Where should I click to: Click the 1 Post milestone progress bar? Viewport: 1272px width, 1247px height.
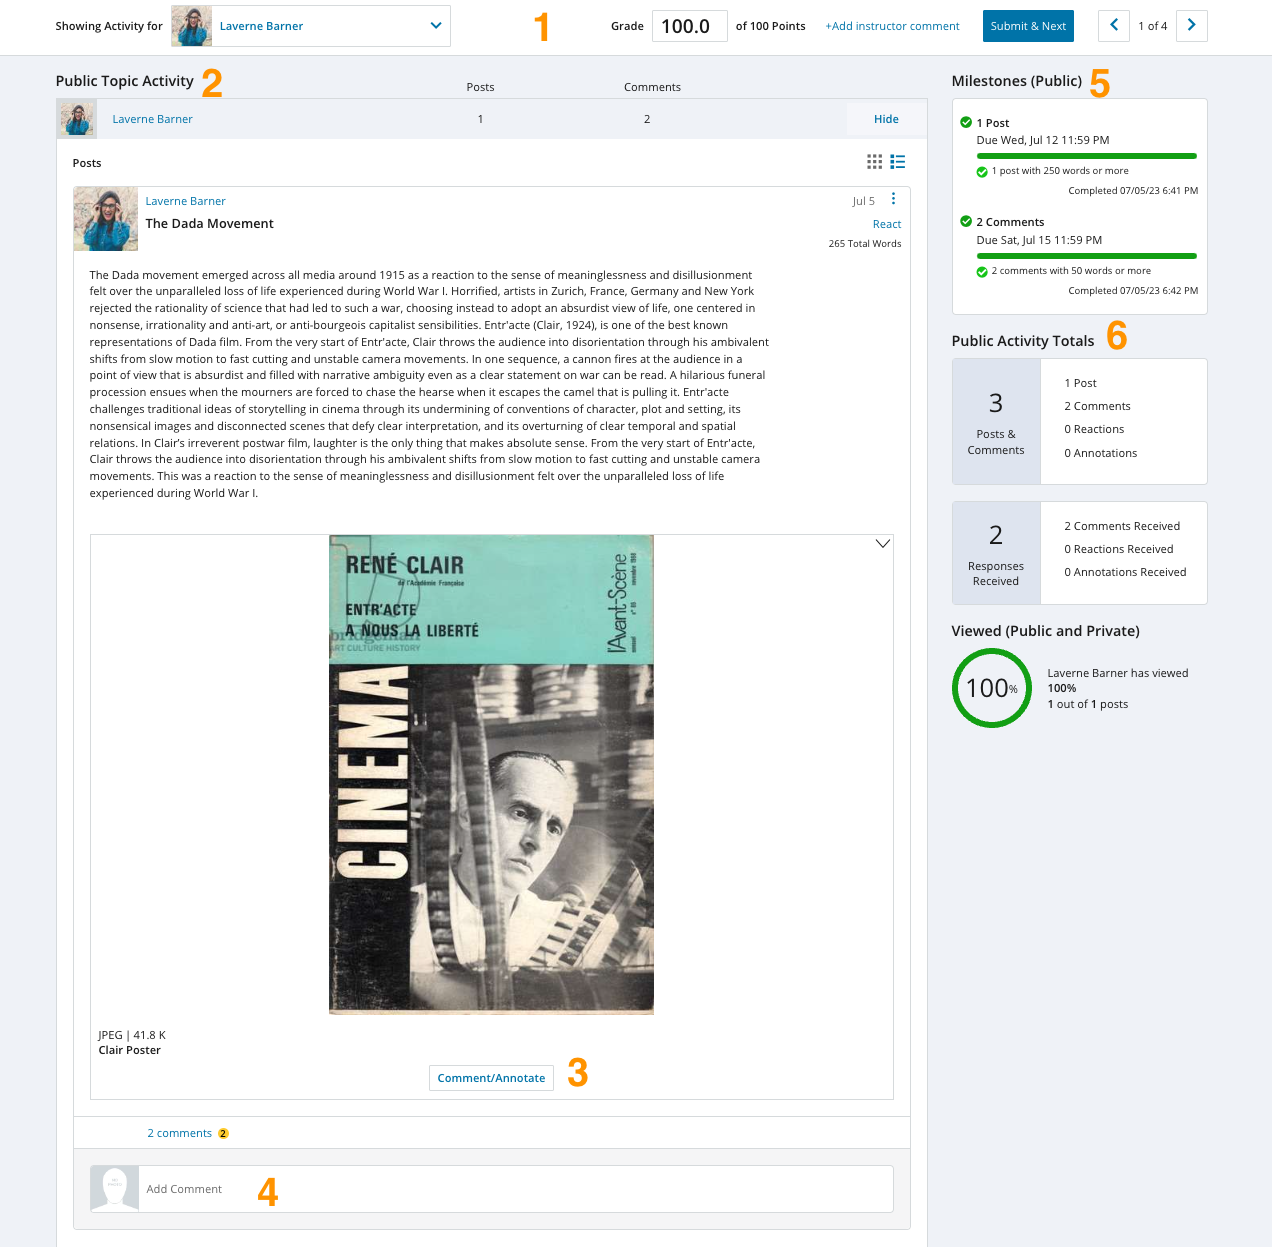1086,156
